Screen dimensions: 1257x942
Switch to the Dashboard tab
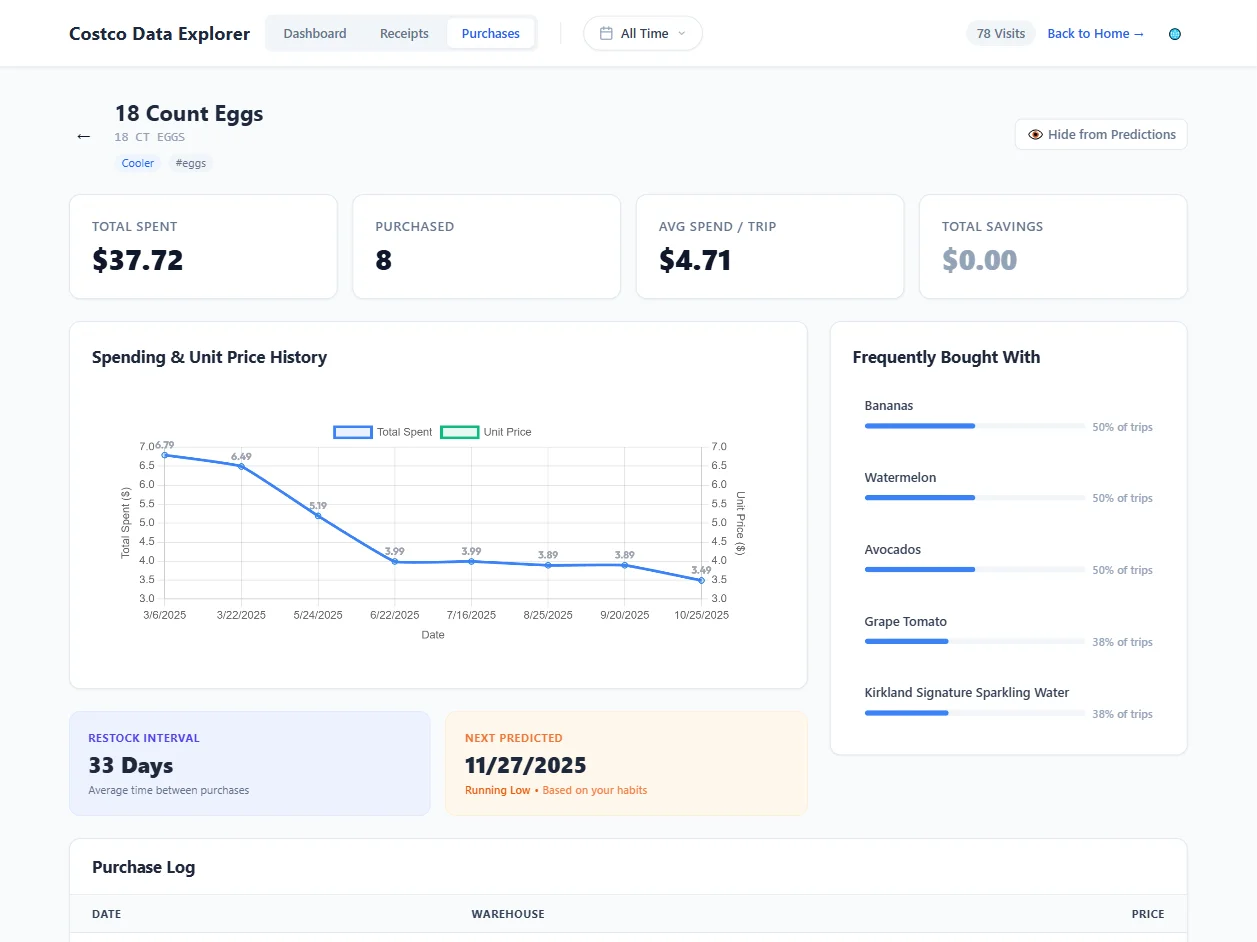tap(315, 33)
